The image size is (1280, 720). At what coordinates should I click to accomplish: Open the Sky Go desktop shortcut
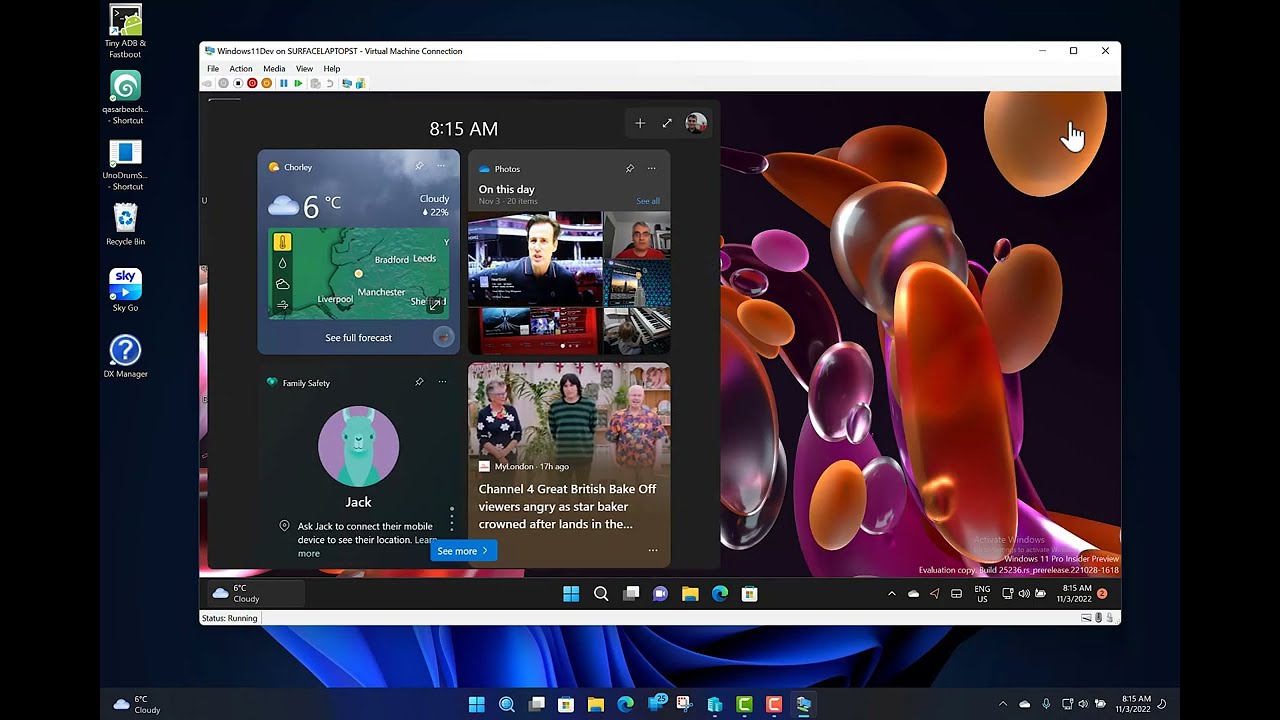coord(125,290)
